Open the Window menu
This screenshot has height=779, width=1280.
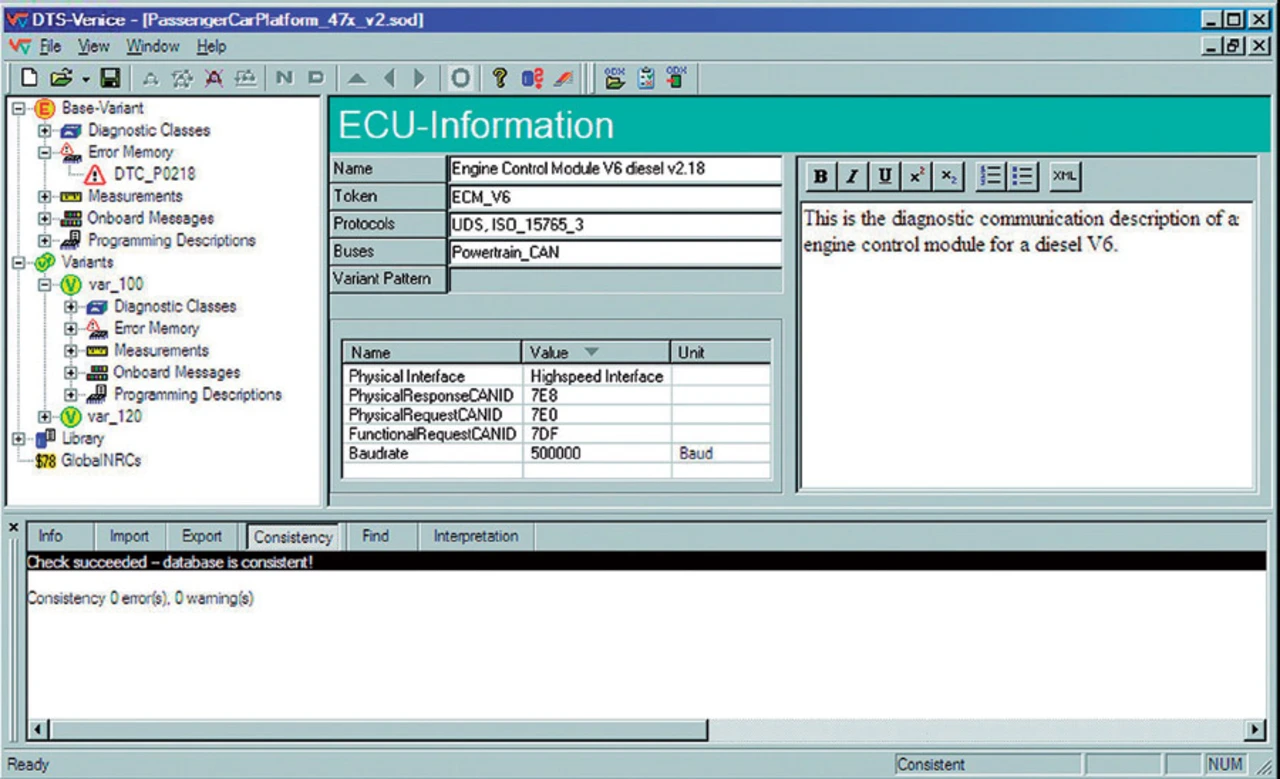click(x=152, y=47)
